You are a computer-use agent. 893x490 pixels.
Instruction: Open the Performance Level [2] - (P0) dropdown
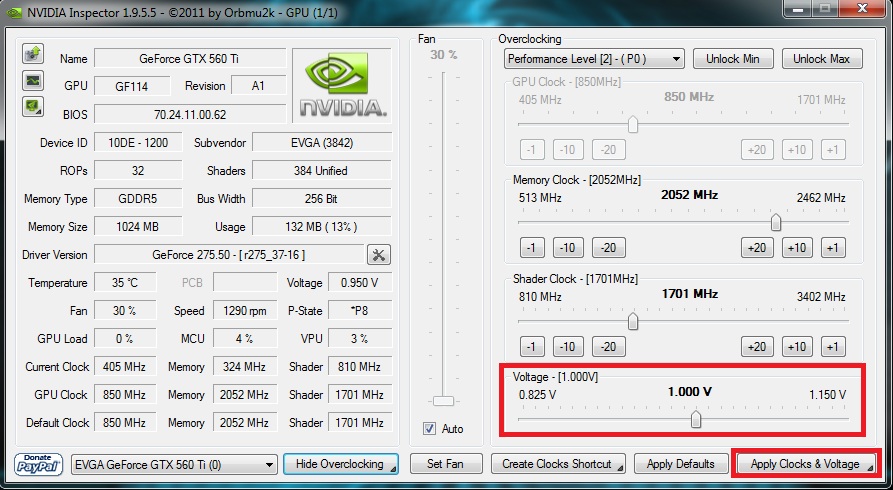point(594,59)
